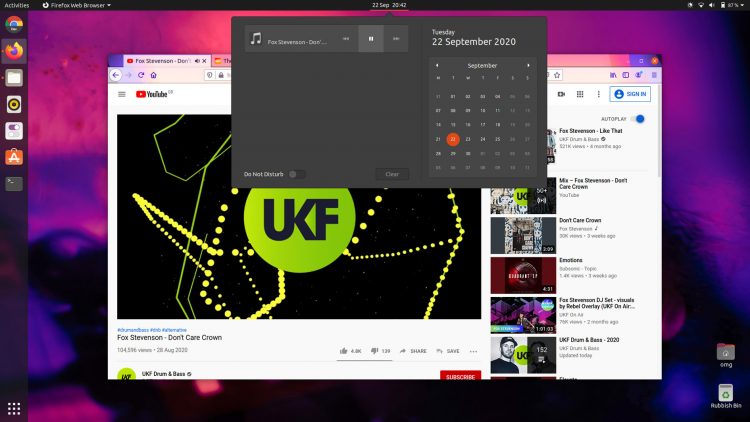
Task: Toggle Firefox sidebar icon
Action: [x=626, y=75]
